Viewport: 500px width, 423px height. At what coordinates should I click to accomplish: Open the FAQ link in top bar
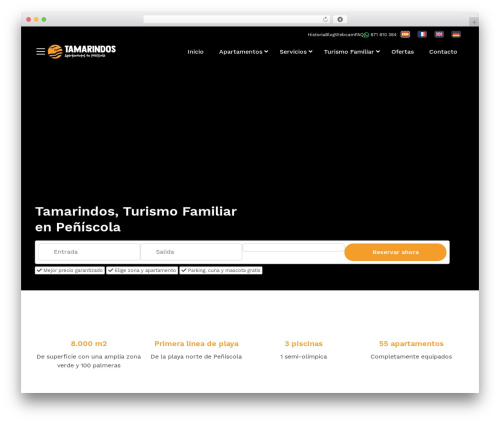tap(359, 35)
